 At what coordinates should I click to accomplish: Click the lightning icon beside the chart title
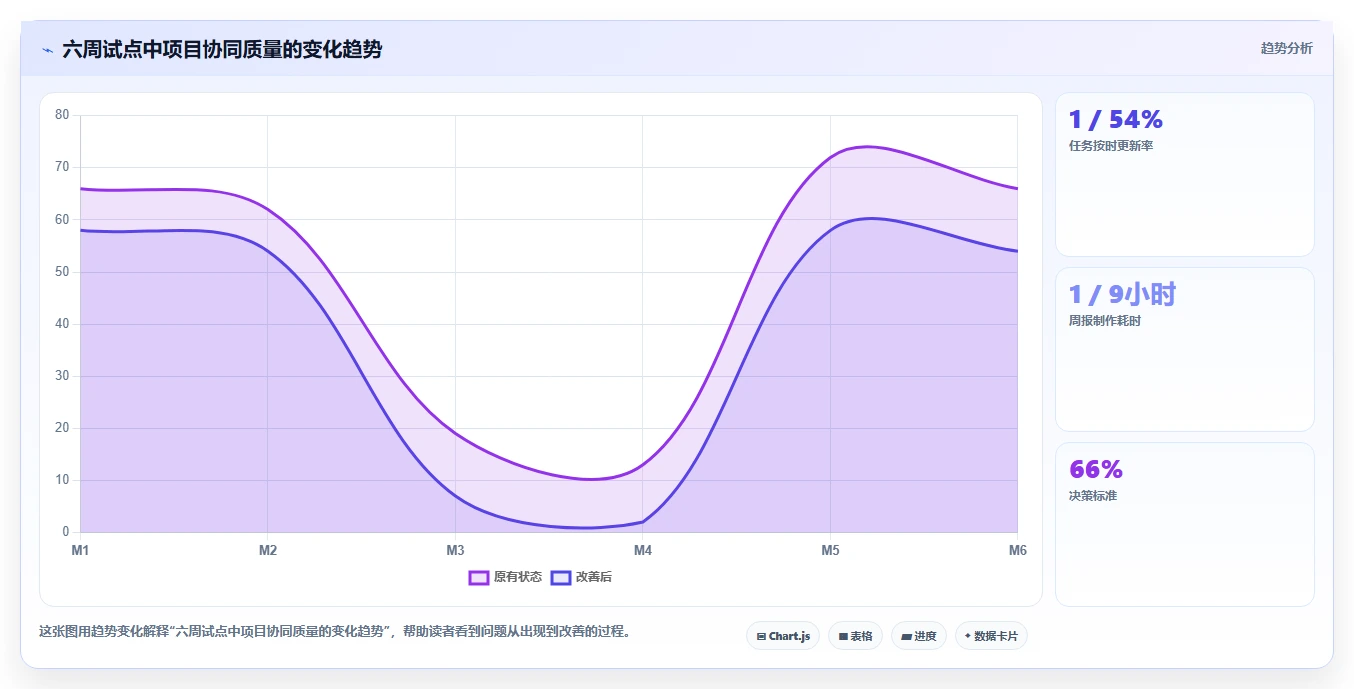(47, 50)
